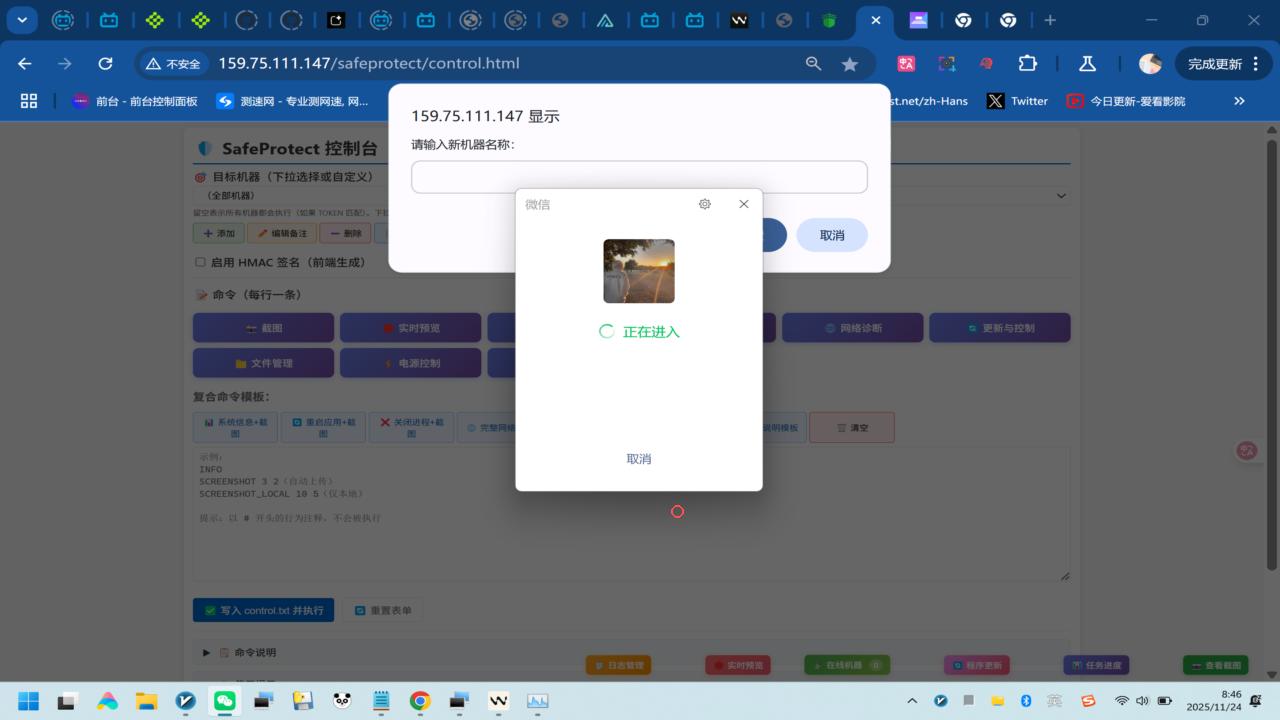1280x720 pixels.
Task: Open the Twitter bookmark
Action: 1018,101
